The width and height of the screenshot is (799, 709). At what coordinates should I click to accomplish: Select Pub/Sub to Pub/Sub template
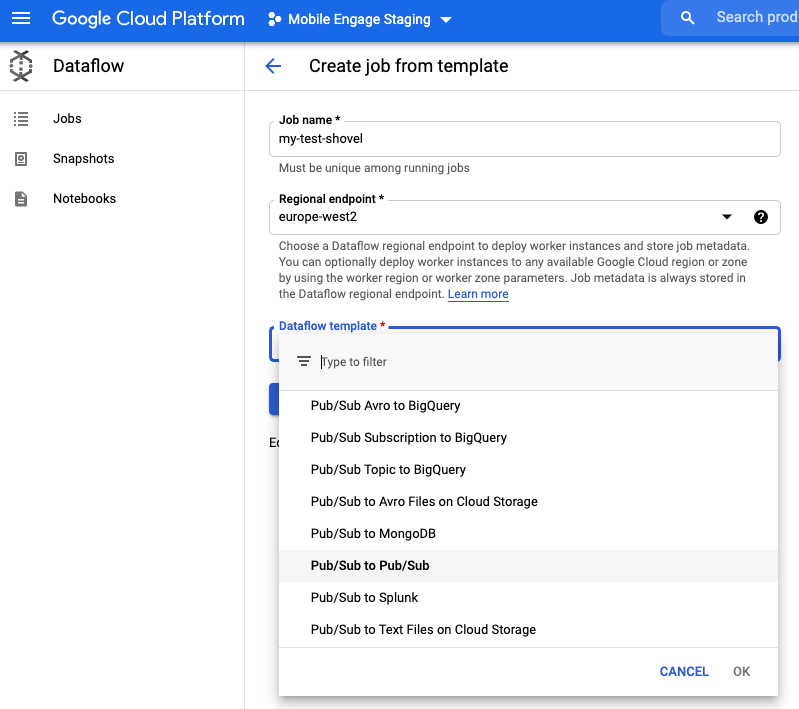370,566
